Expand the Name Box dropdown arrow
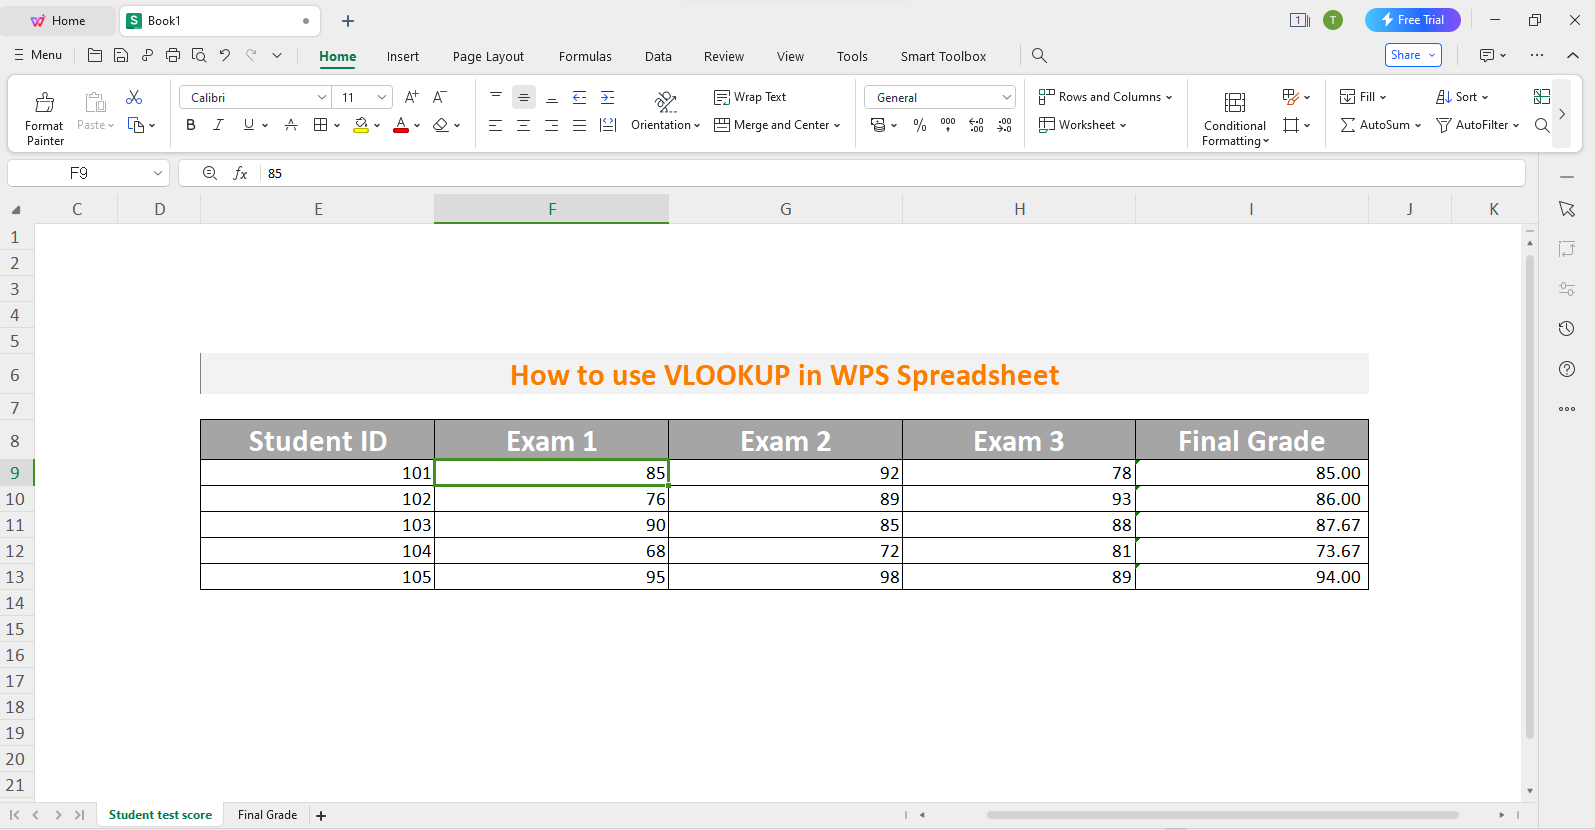Screen dimensions: 1595x830 158,173
